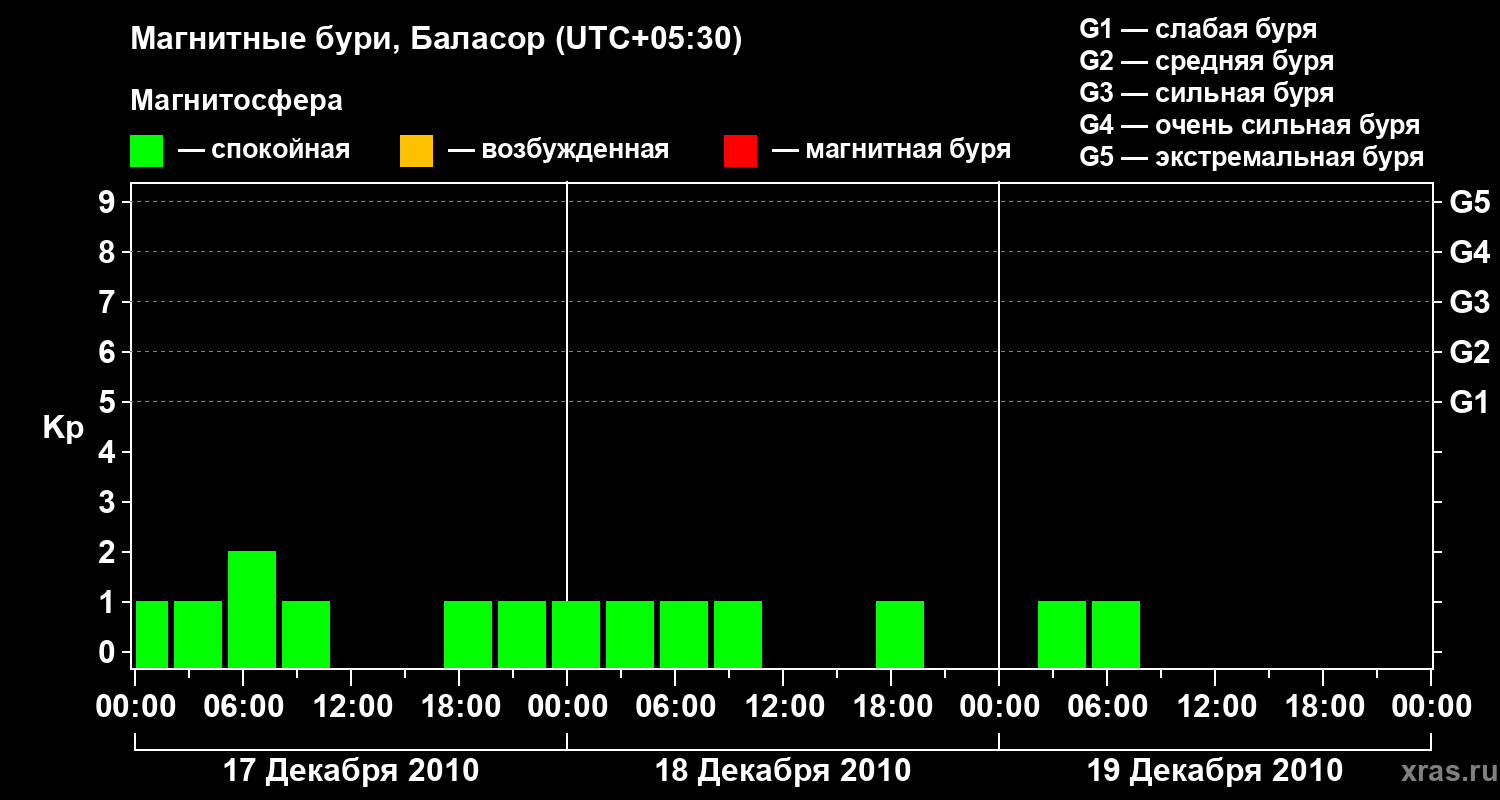Click the bar just after 00:00 on 18 December
The image size is (1500, 800).
tap(576, 634)
